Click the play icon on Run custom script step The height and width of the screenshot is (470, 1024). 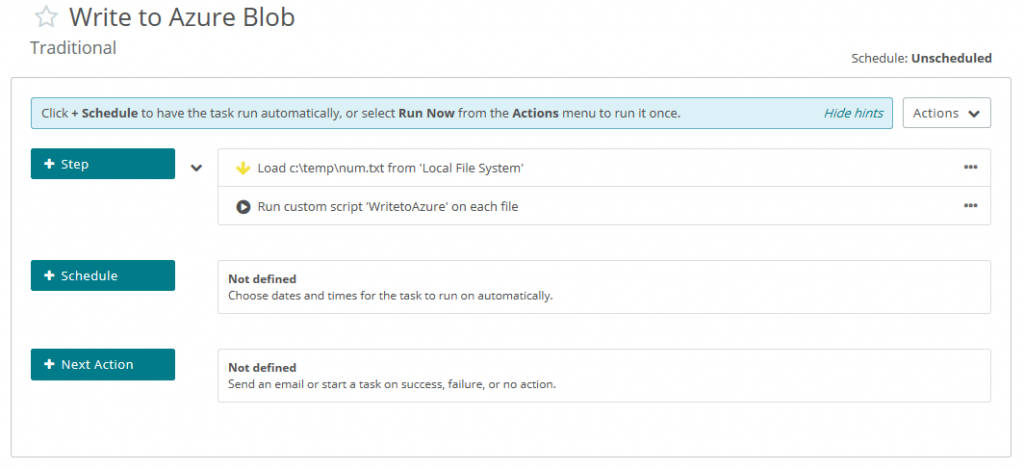pos(242,206)
